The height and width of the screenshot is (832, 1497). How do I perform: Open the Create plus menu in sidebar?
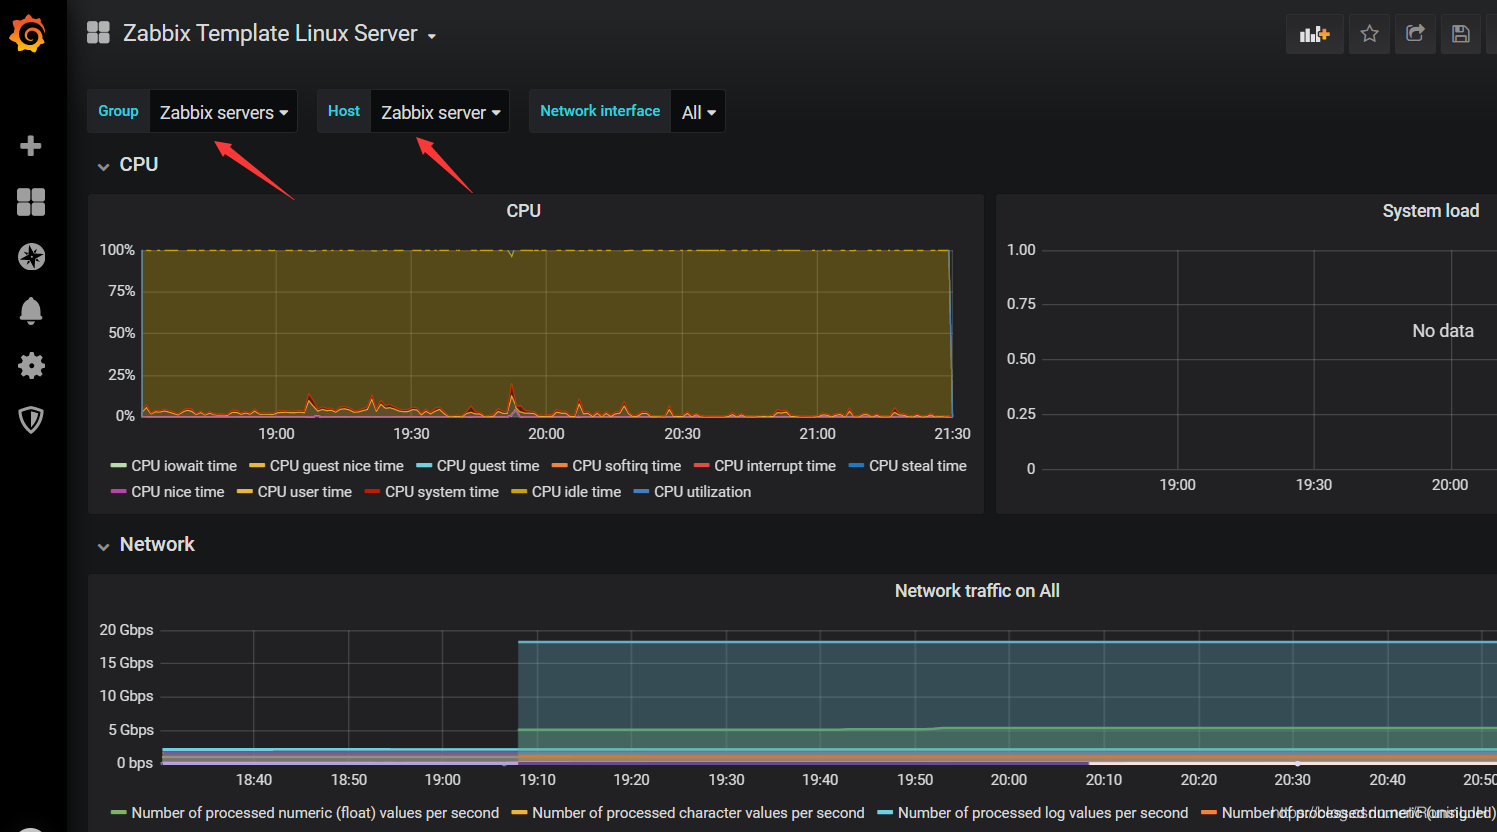31,146
